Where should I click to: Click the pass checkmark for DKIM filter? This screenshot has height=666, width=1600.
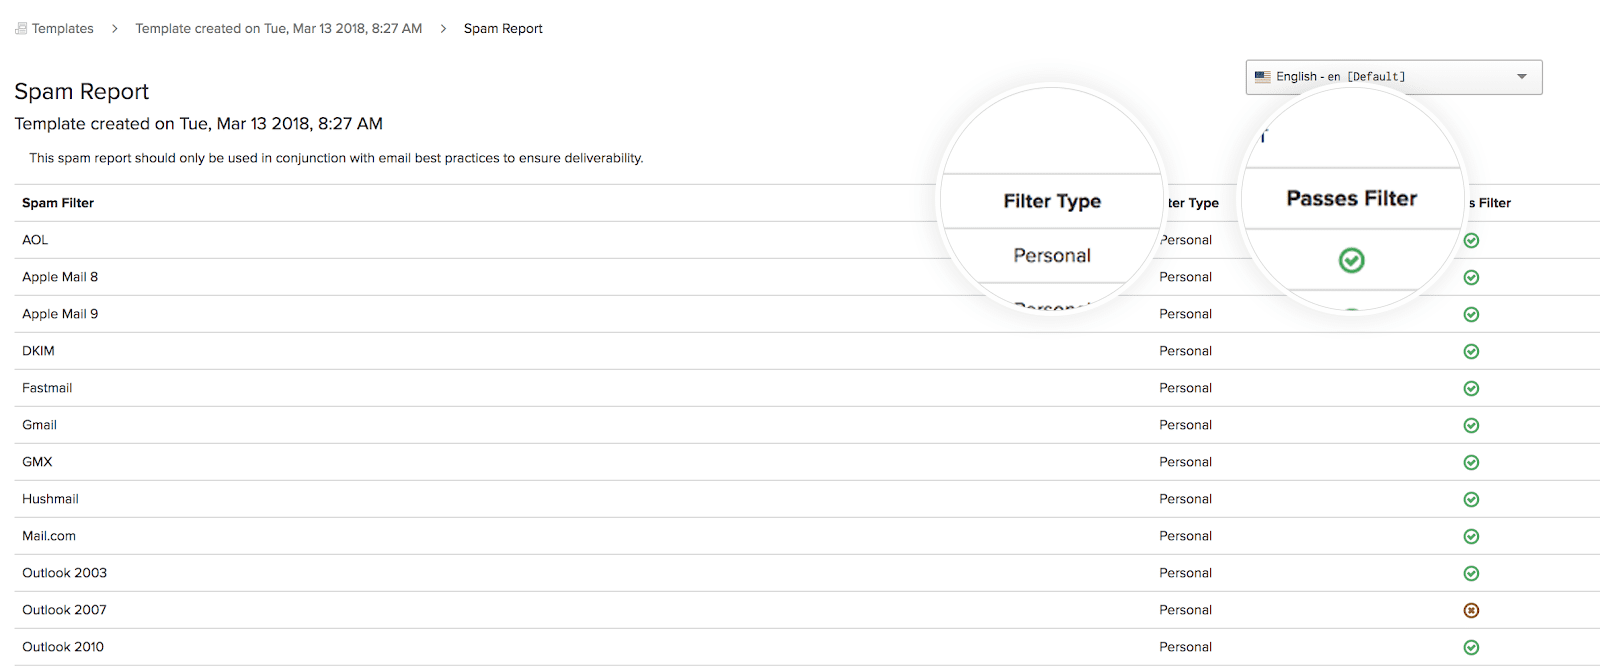pyautogui.click(x=1471, y=351)
